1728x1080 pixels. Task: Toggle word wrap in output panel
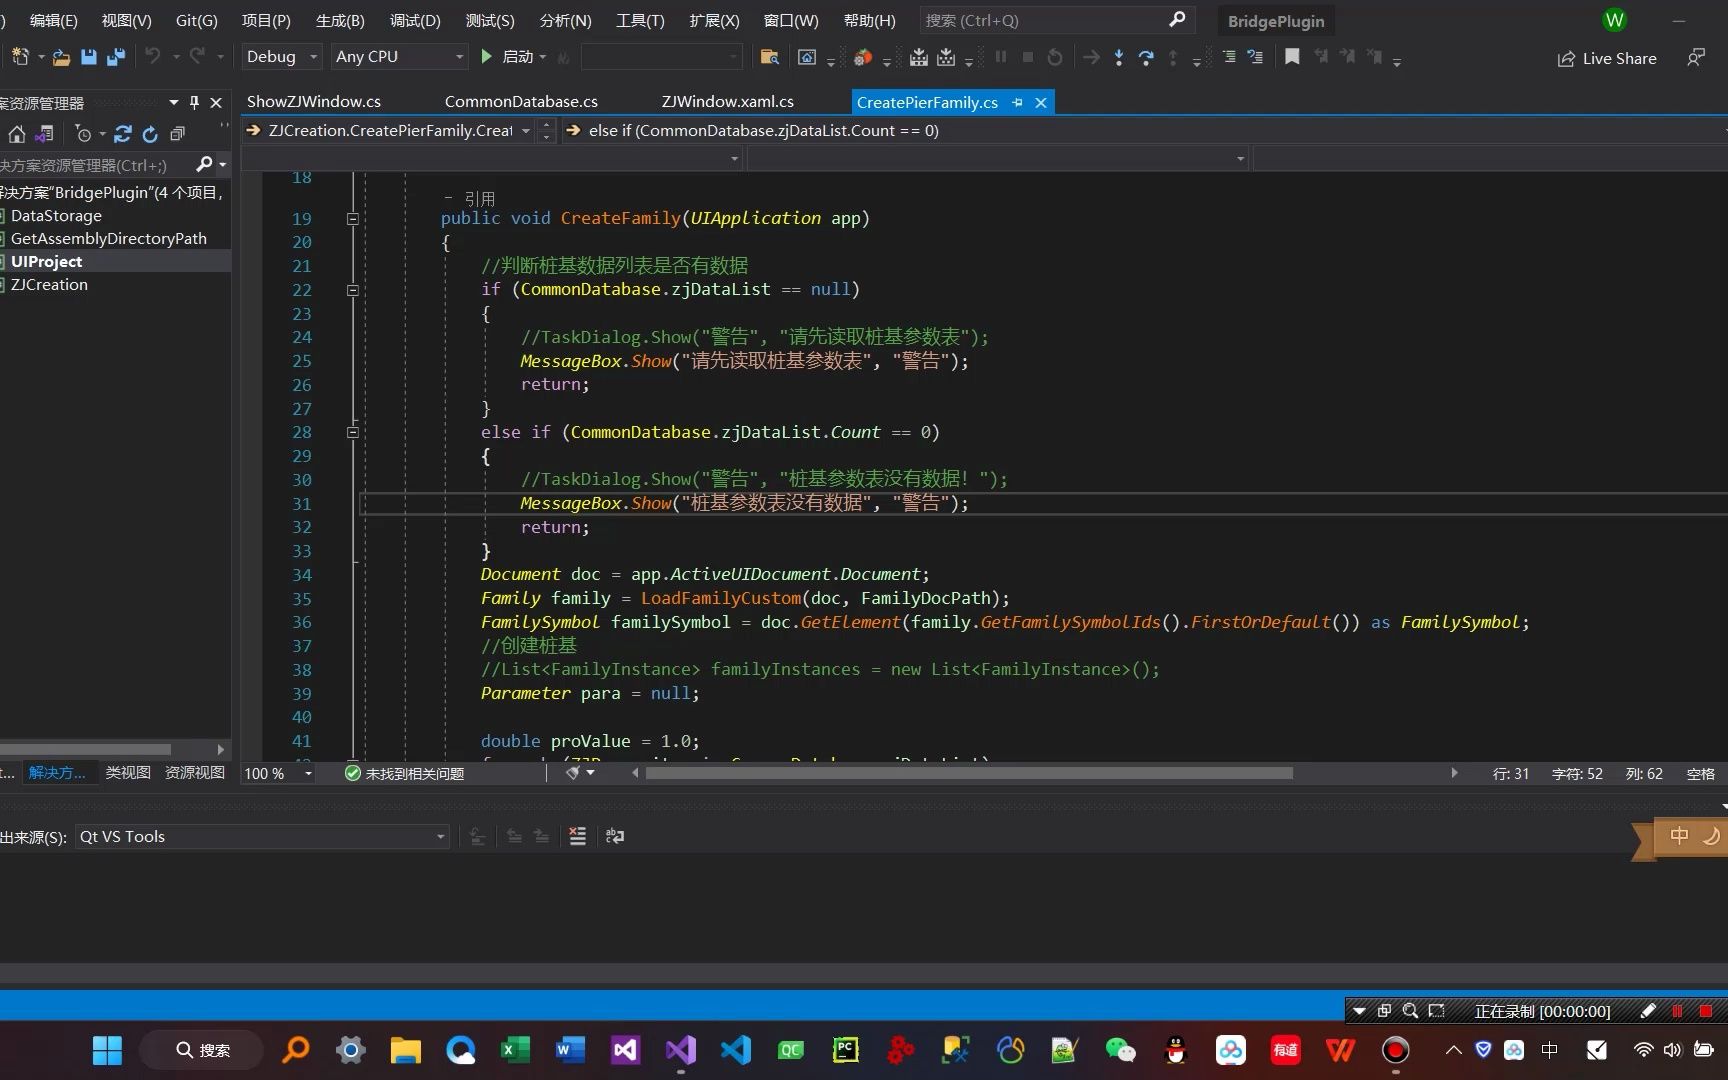coord(615,836)
